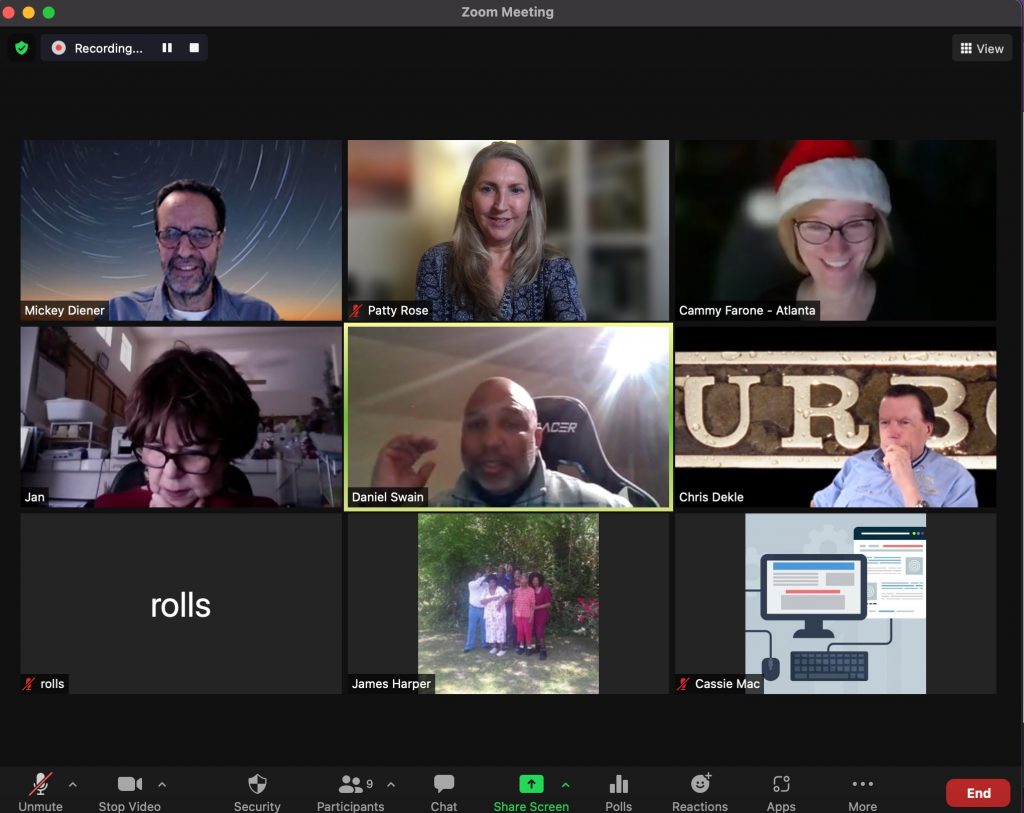This screenshot has height=813, width=1024.
Task: Expand the Share Screen options chevron
Action: (x=565, y=785)
